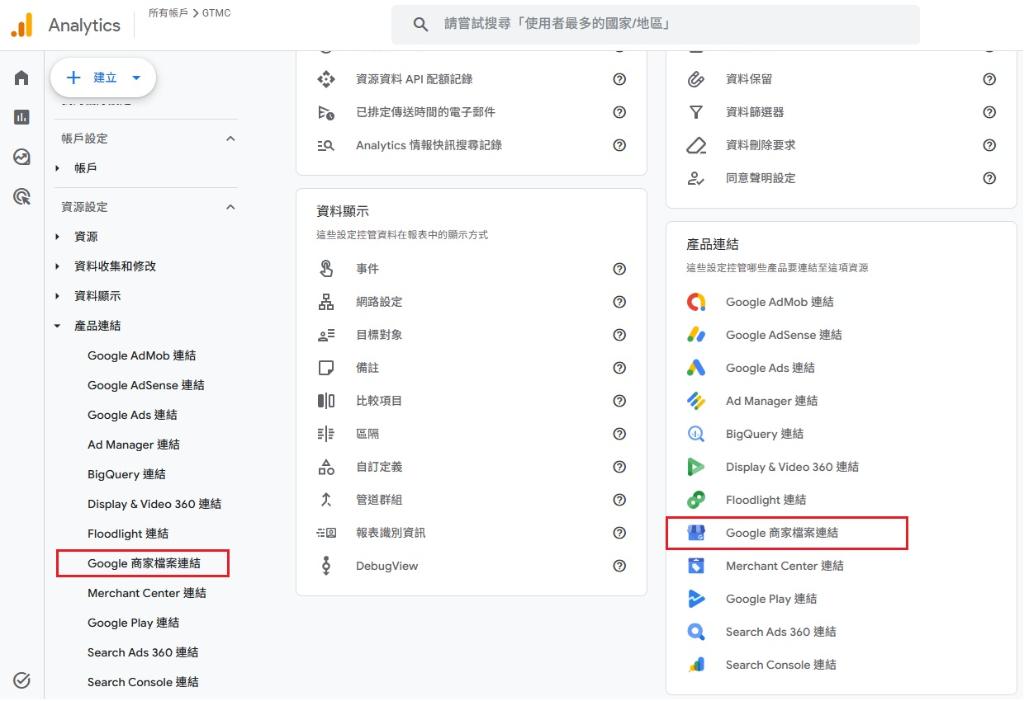Open the 資料刪除要求 setting

760,145
